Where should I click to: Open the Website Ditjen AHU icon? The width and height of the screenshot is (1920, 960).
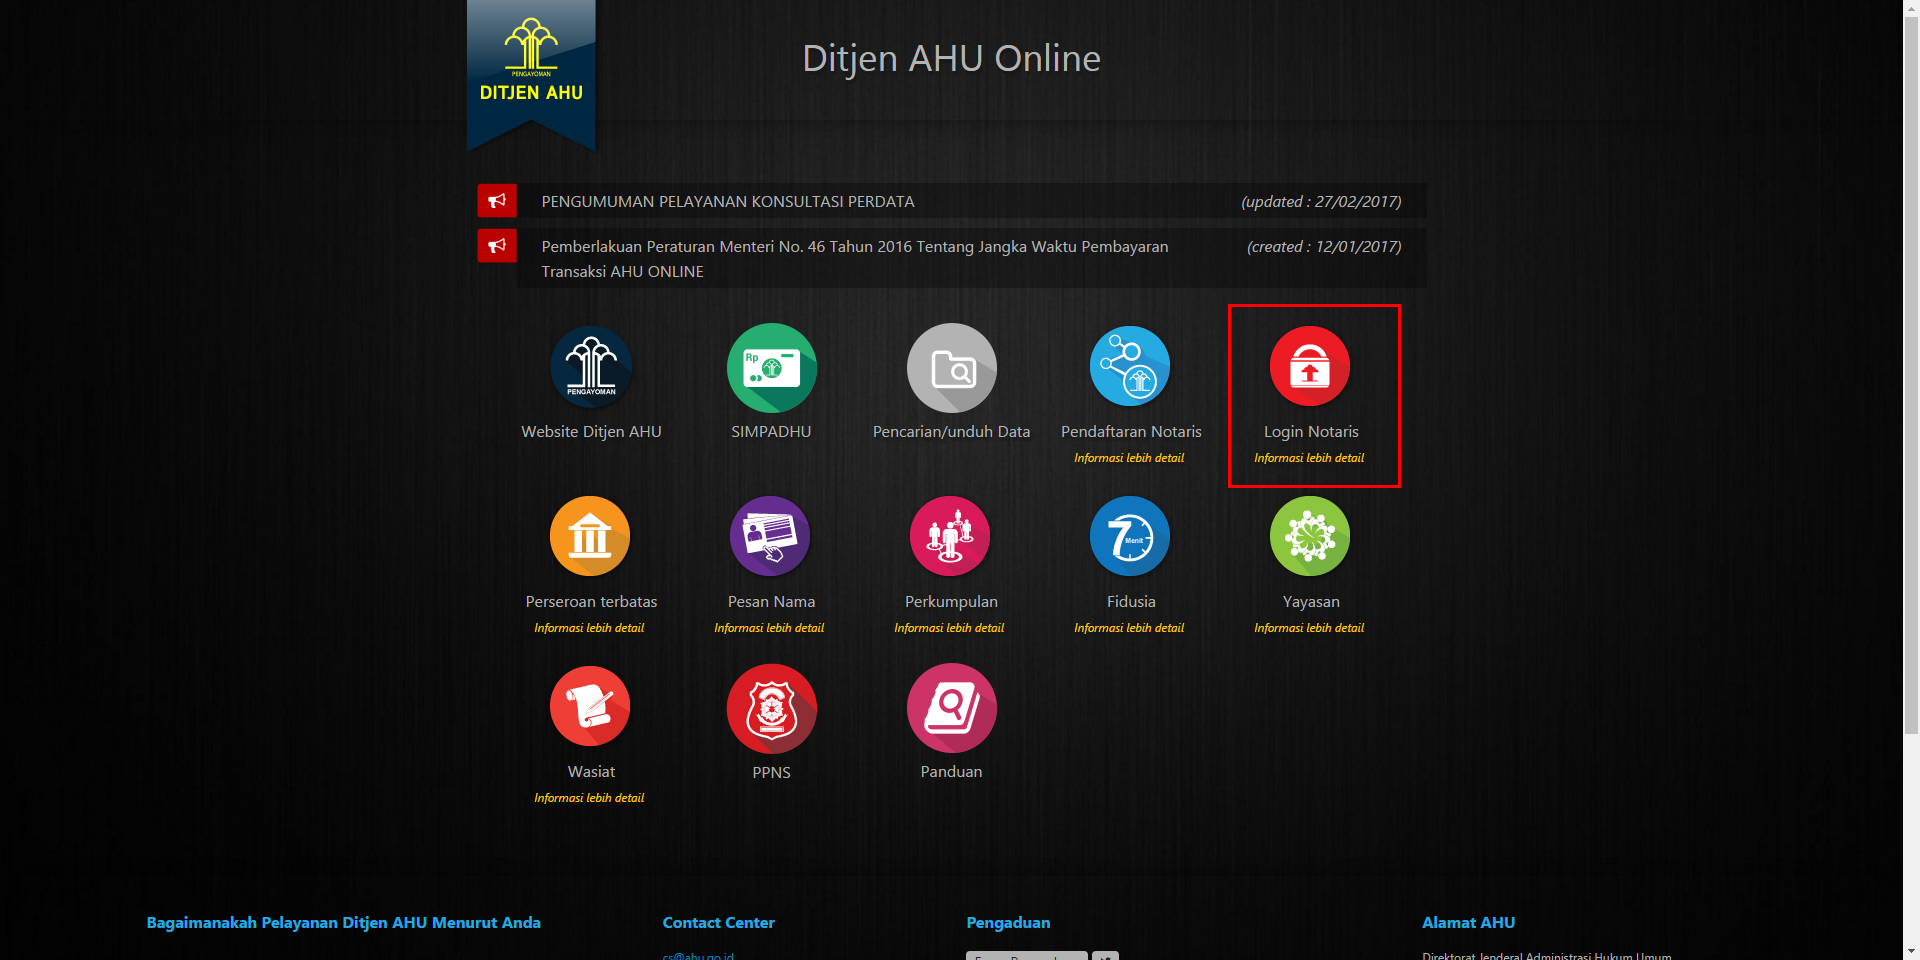click(591, 367)
